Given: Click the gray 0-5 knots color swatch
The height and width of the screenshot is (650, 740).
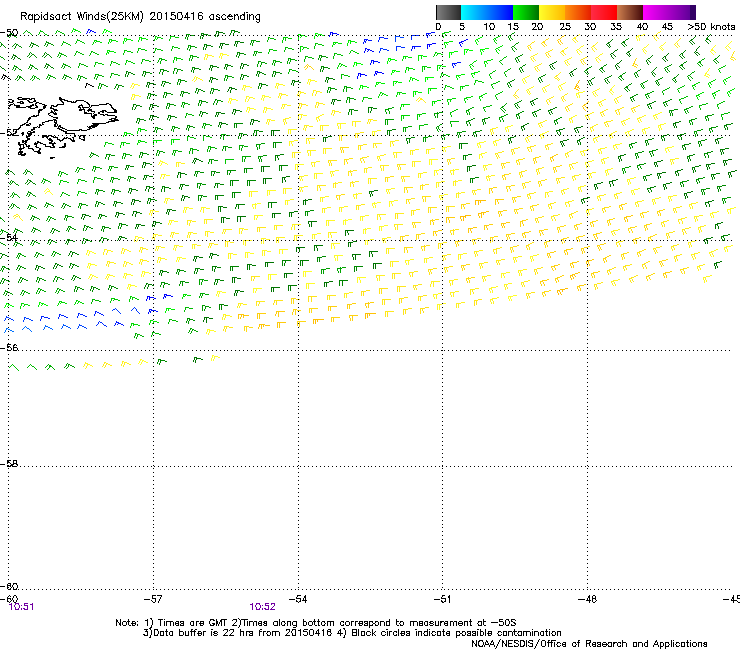Looking at the screenshot, I should 448,12.
